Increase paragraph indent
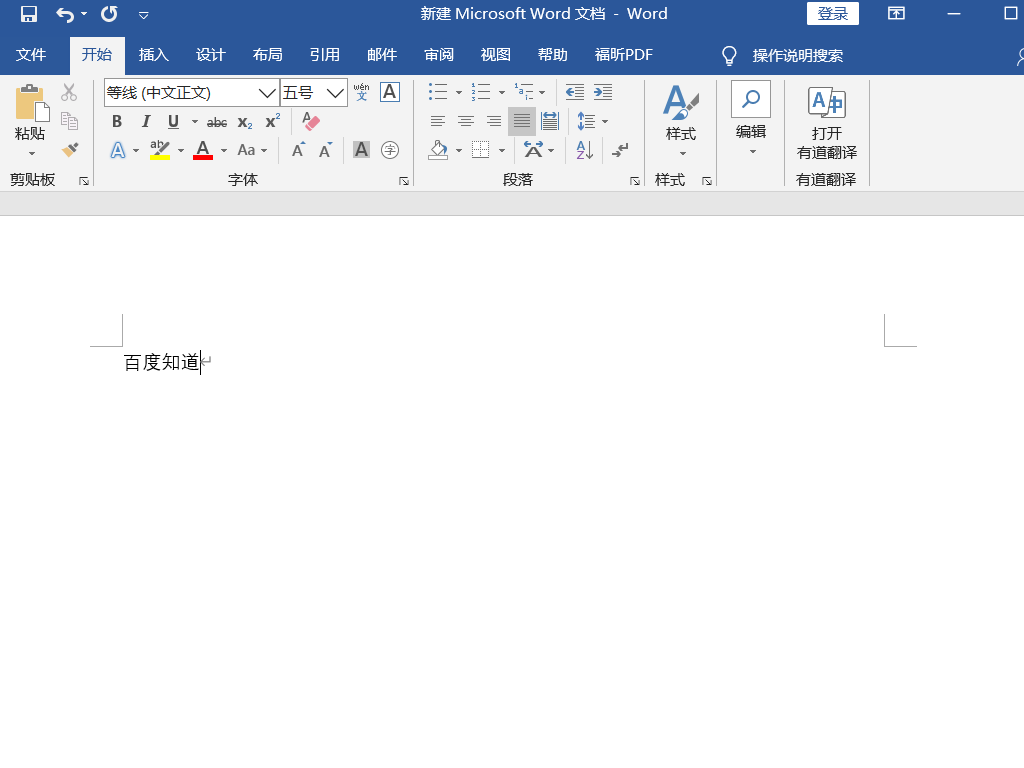This screenshot has width=1024, height=768. [x=602, y=92]
